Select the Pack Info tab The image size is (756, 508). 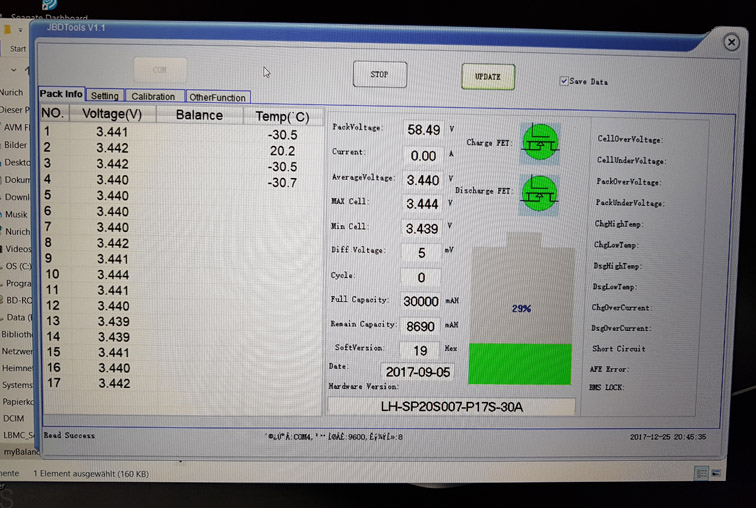pyautogui.click(x=61, y=94)
